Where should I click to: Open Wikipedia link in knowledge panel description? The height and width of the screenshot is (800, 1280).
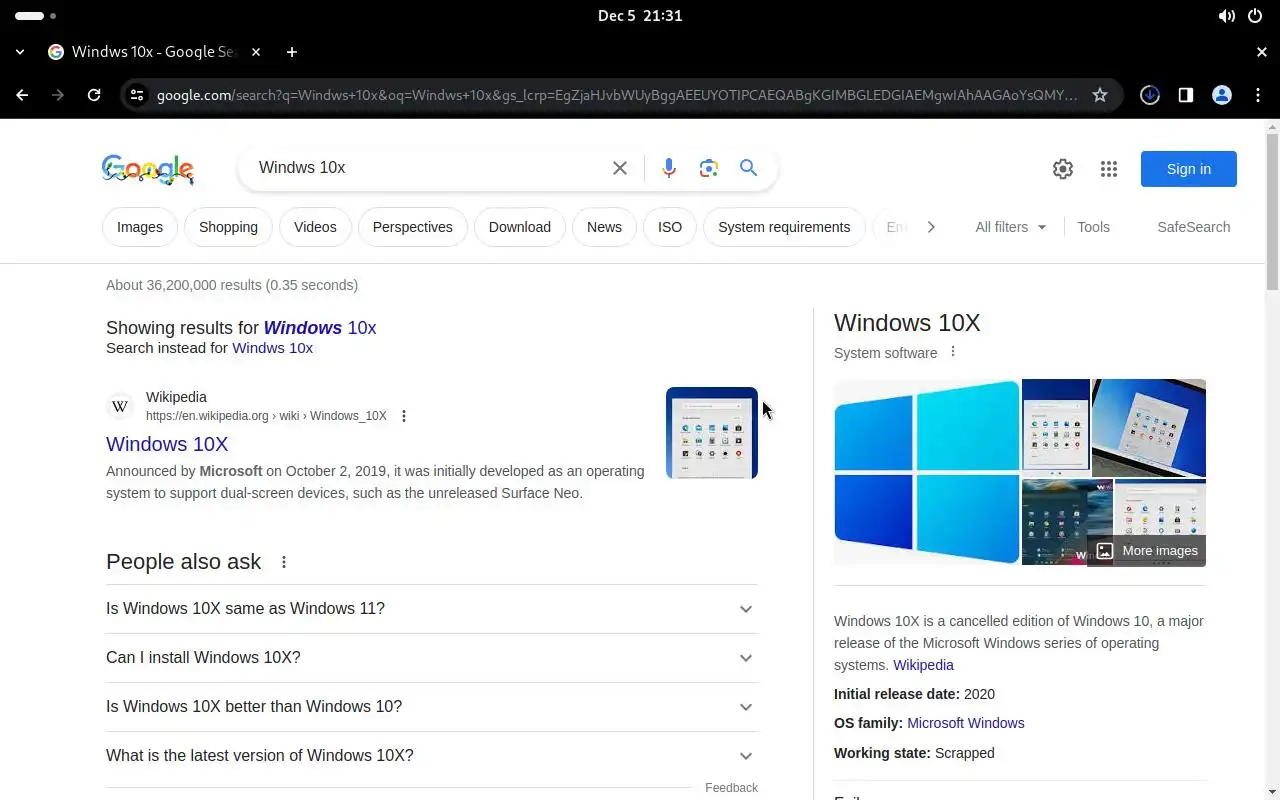(923, 665)
